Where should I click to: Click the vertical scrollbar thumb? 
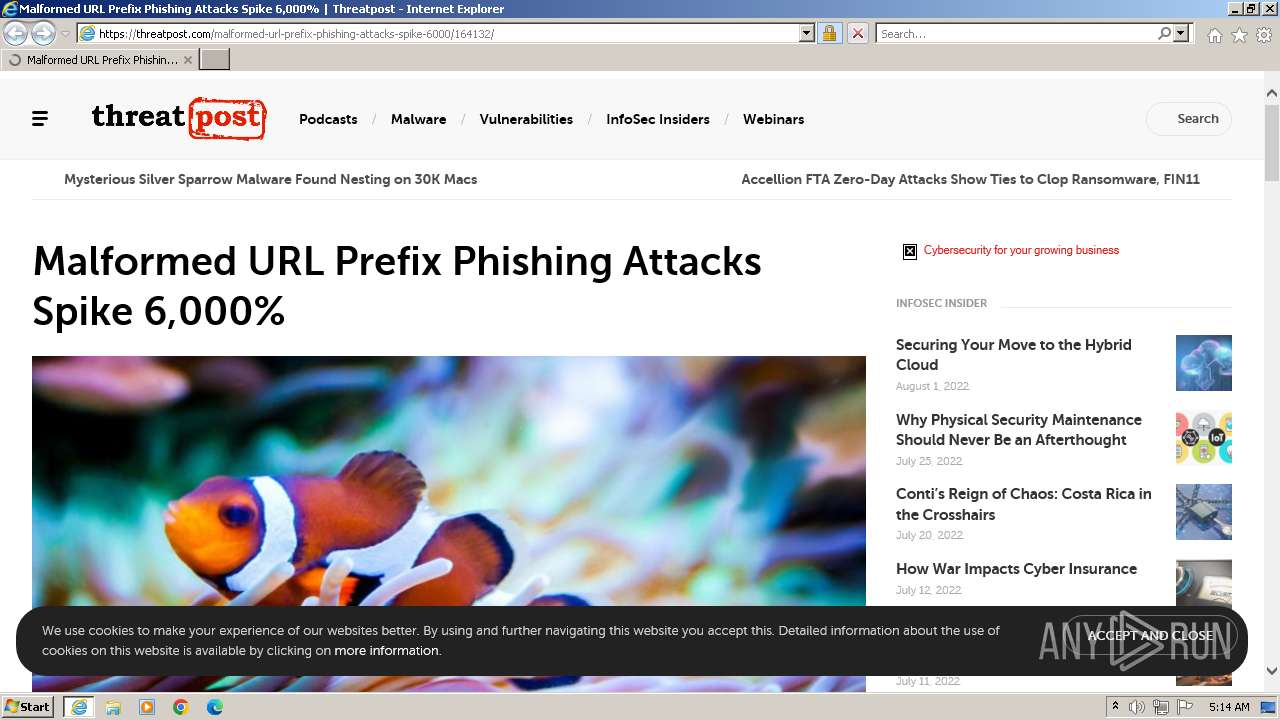1272,141
